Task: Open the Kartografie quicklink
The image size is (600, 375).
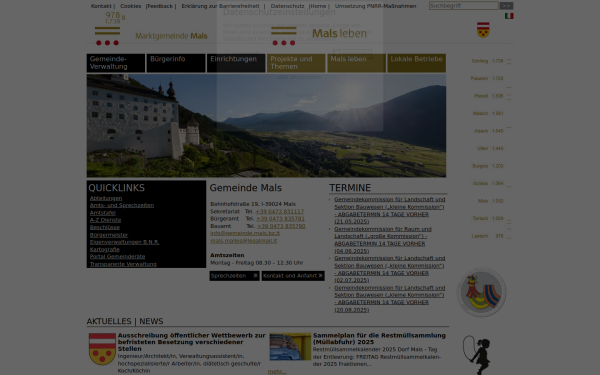Action: coord(105,249)
